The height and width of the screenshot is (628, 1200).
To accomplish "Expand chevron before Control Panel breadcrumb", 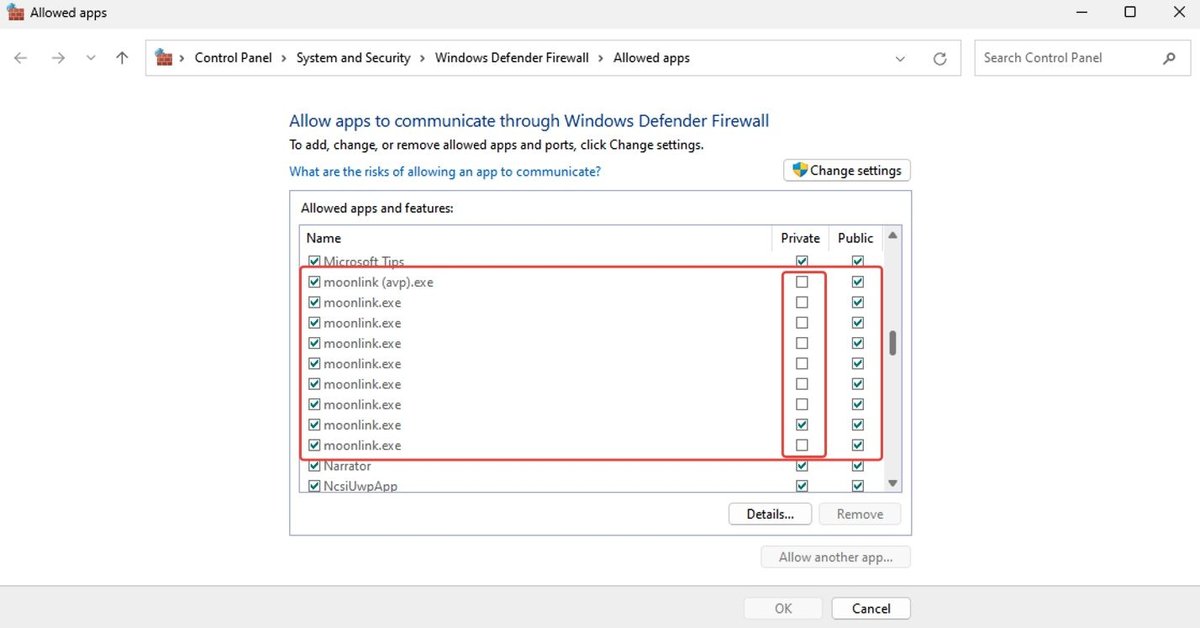I will tap(183, 58).
